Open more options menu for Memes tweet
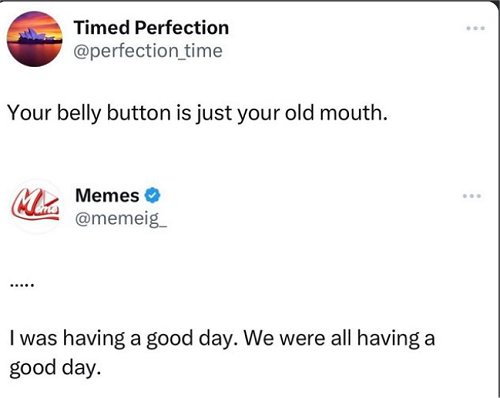Image resolution: width=500 pixels, height=398 pixels. click(x=472, y=196)
